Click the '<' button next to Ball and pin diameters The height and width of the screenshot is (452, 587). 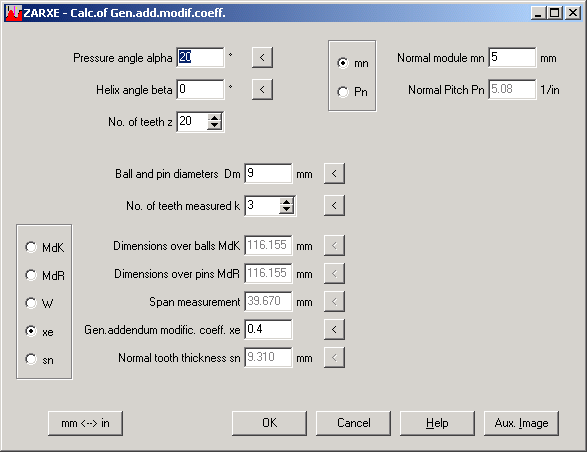(x=334, y=174)
